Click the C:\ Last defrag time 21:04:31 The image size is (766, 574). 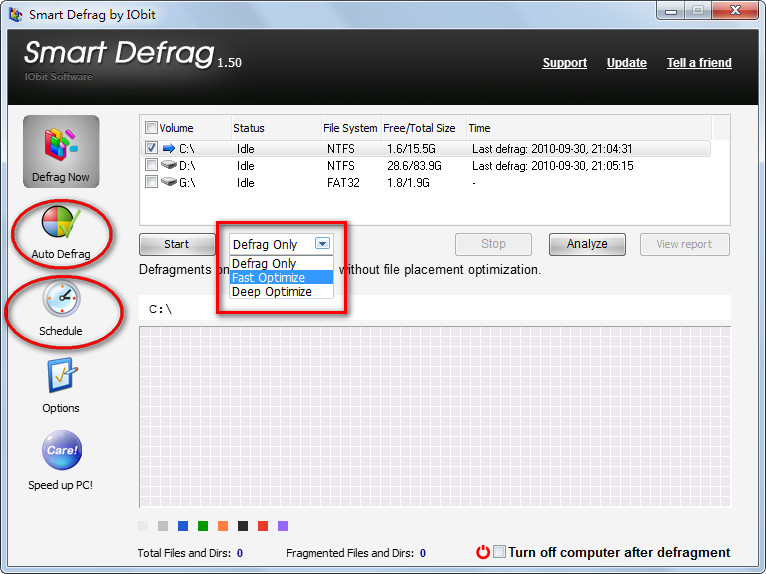552,149
